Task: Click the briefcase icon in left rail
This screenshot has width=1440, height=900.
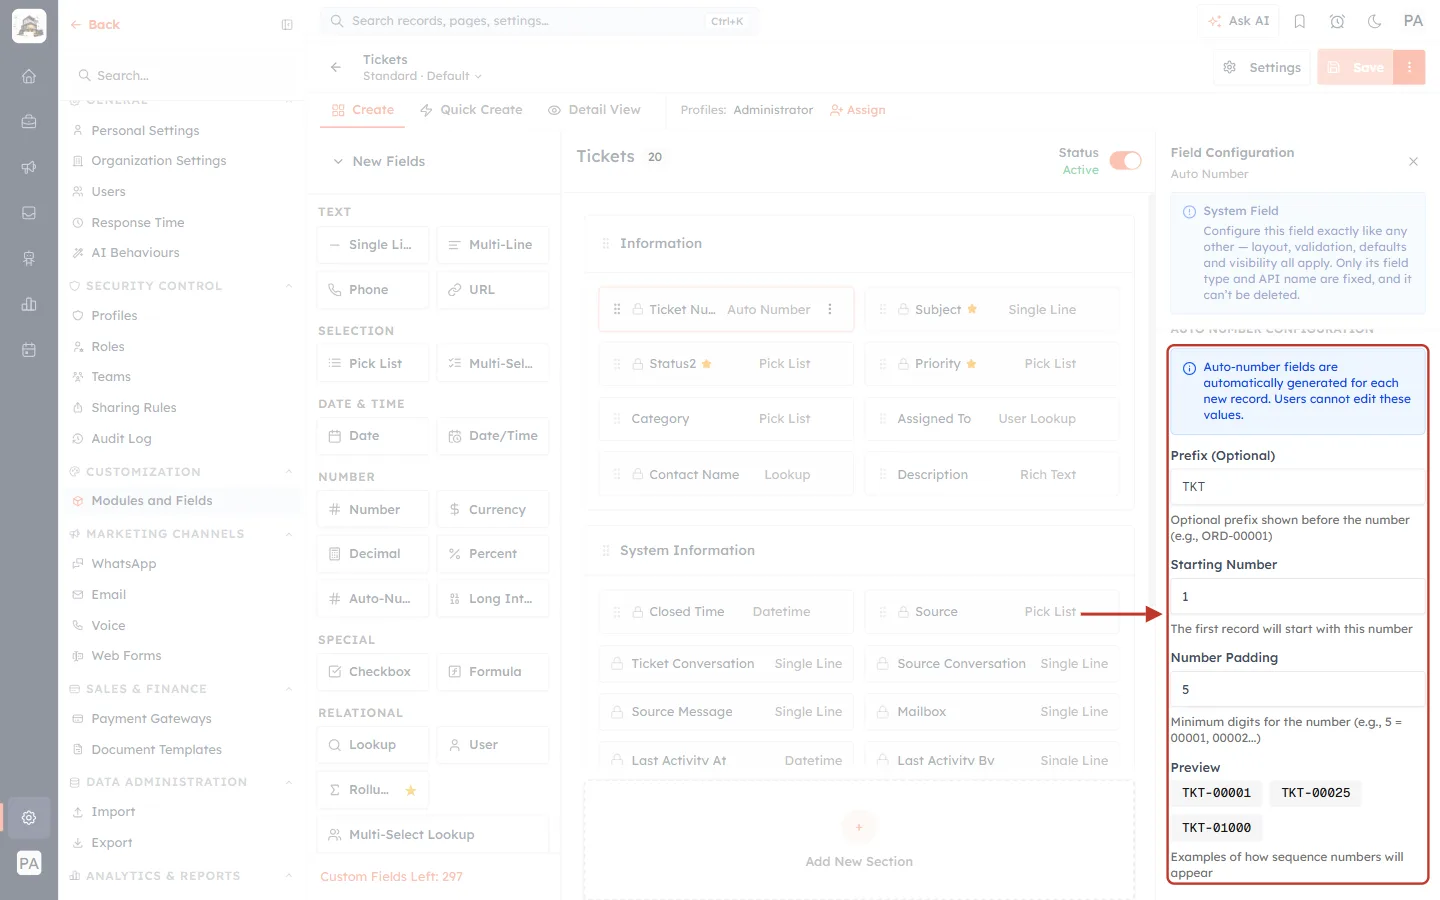Action: tap(29, 122)
